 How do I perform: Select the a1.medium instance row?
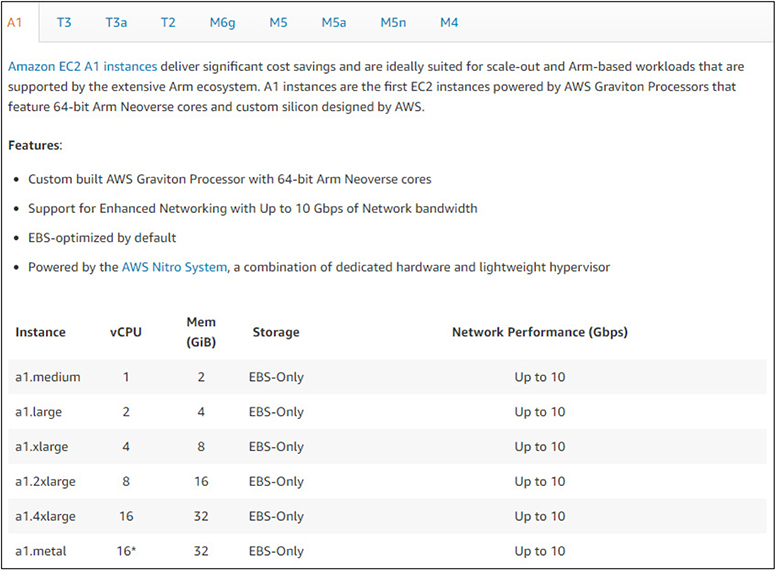tap(48, 377)
